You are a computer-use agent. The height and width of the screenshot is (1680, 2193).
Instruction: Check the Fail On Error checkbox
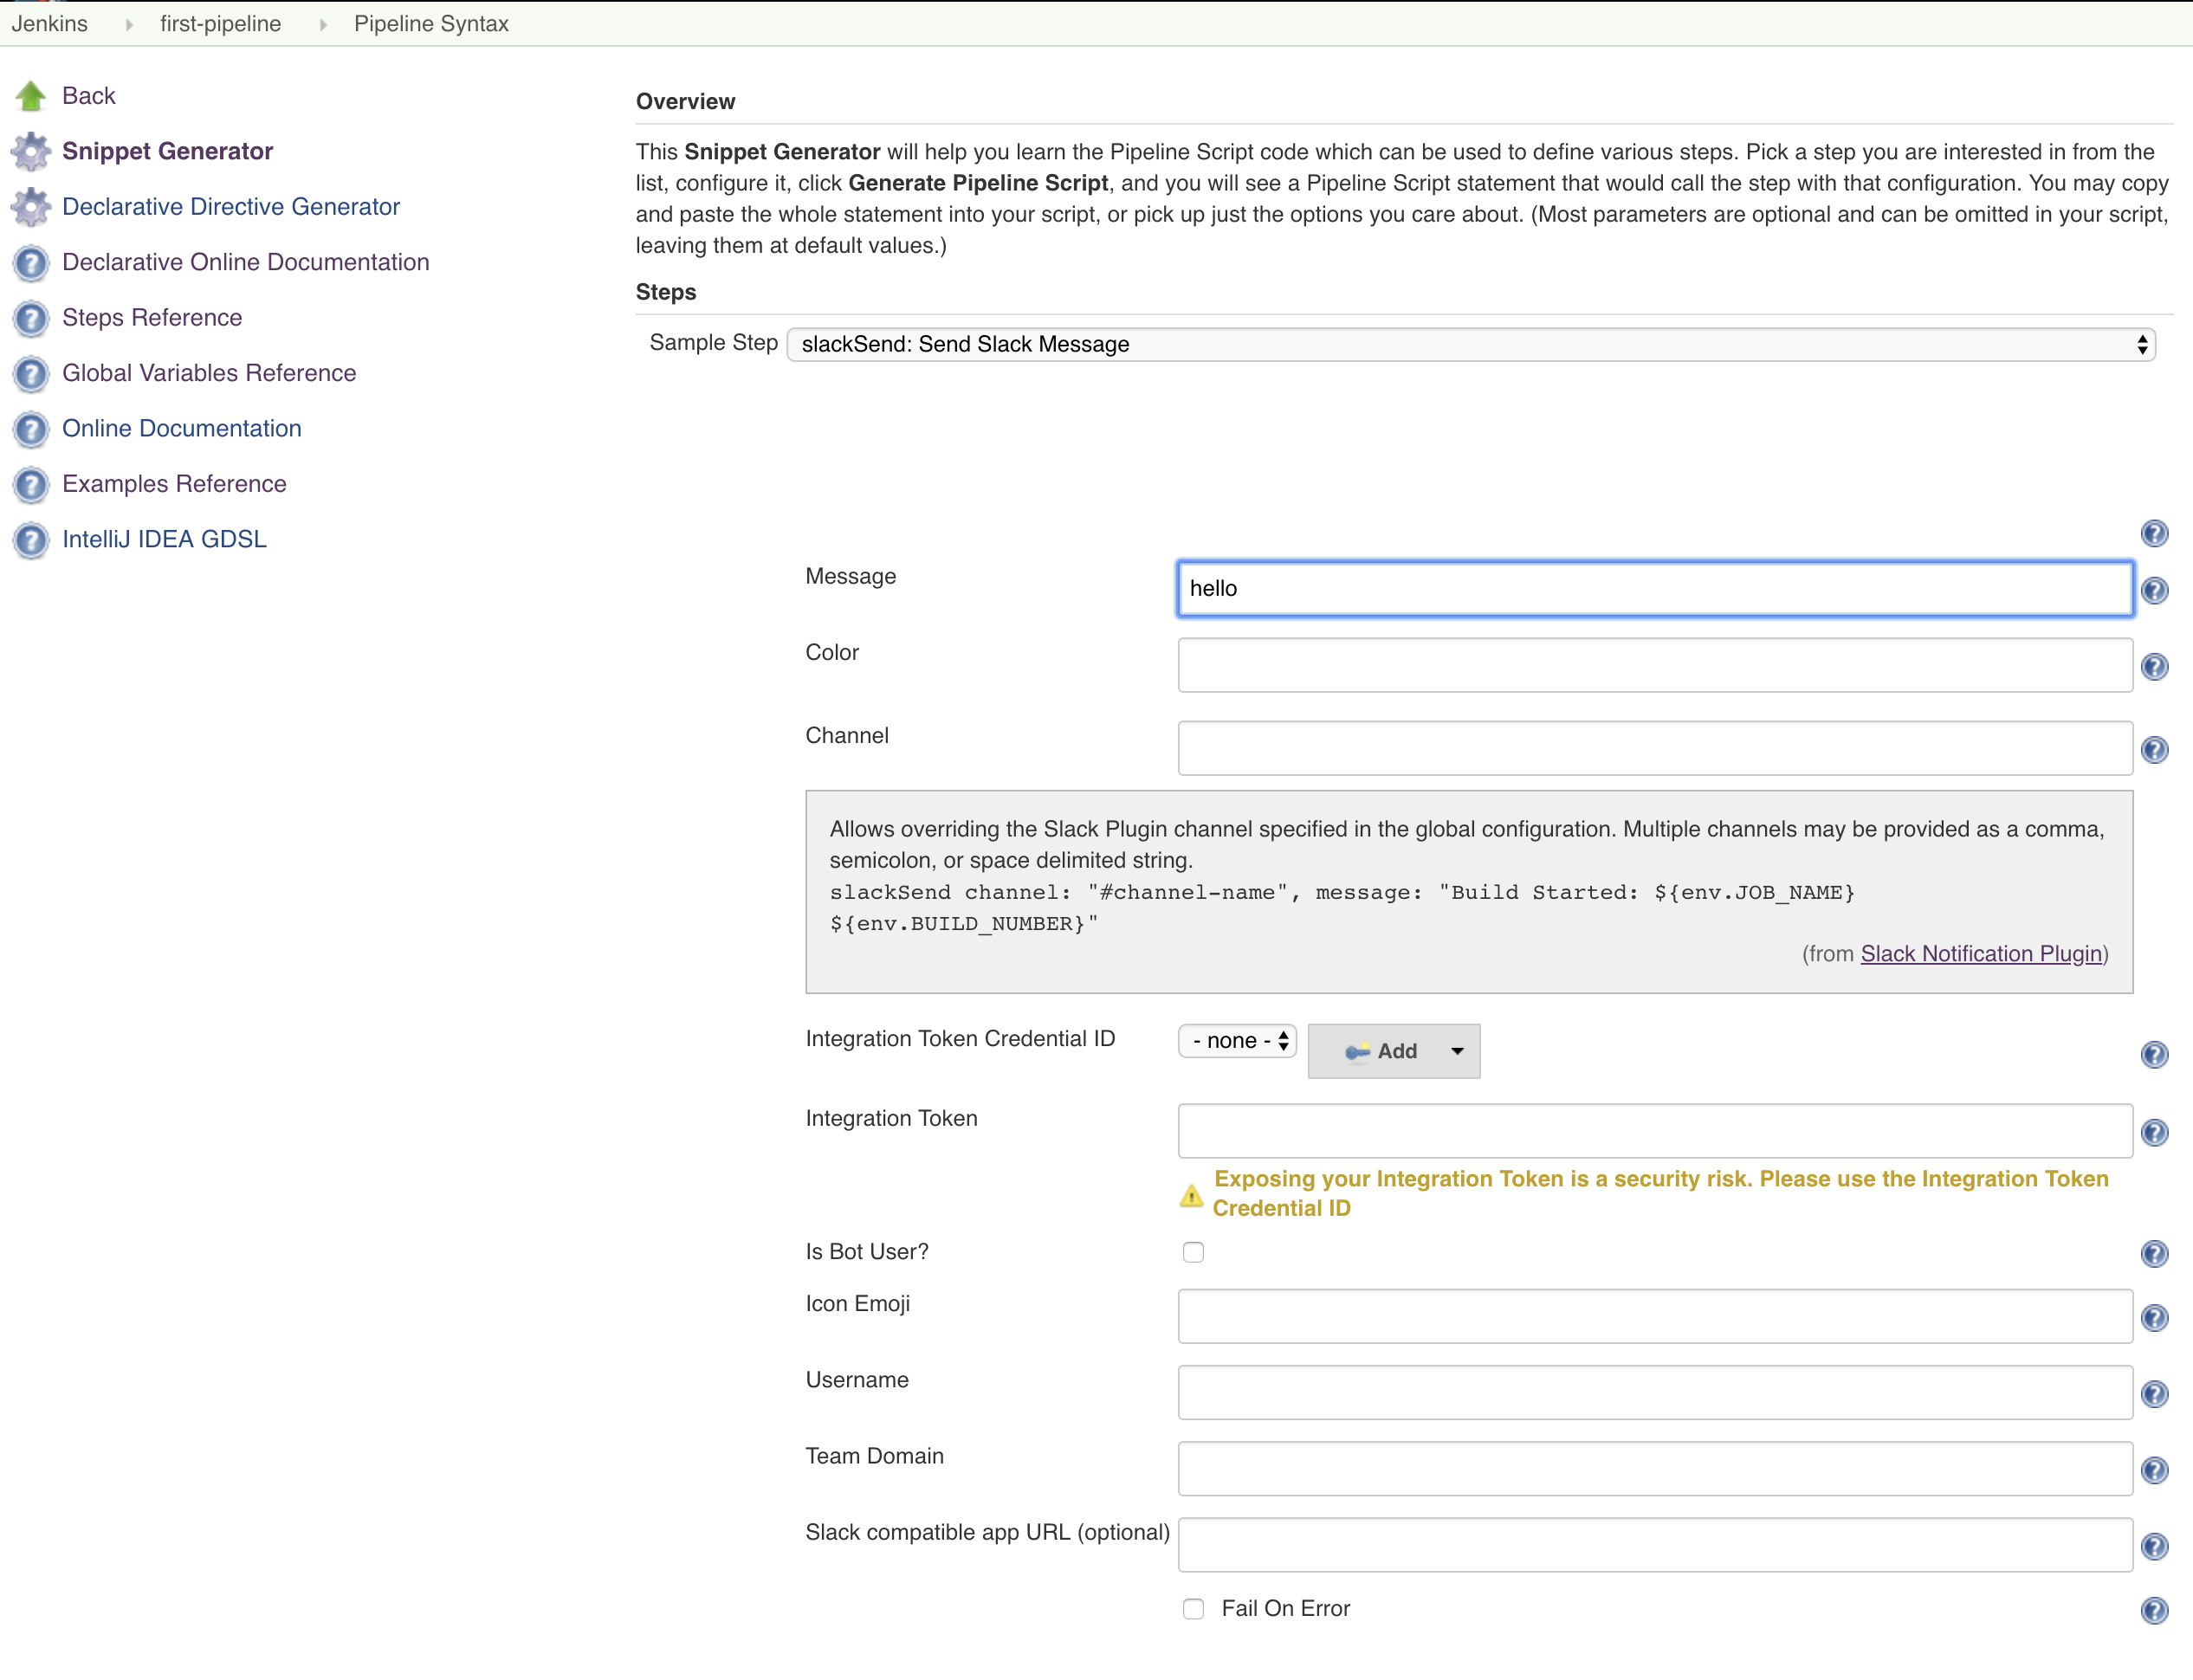(x=1193, y=1608)
